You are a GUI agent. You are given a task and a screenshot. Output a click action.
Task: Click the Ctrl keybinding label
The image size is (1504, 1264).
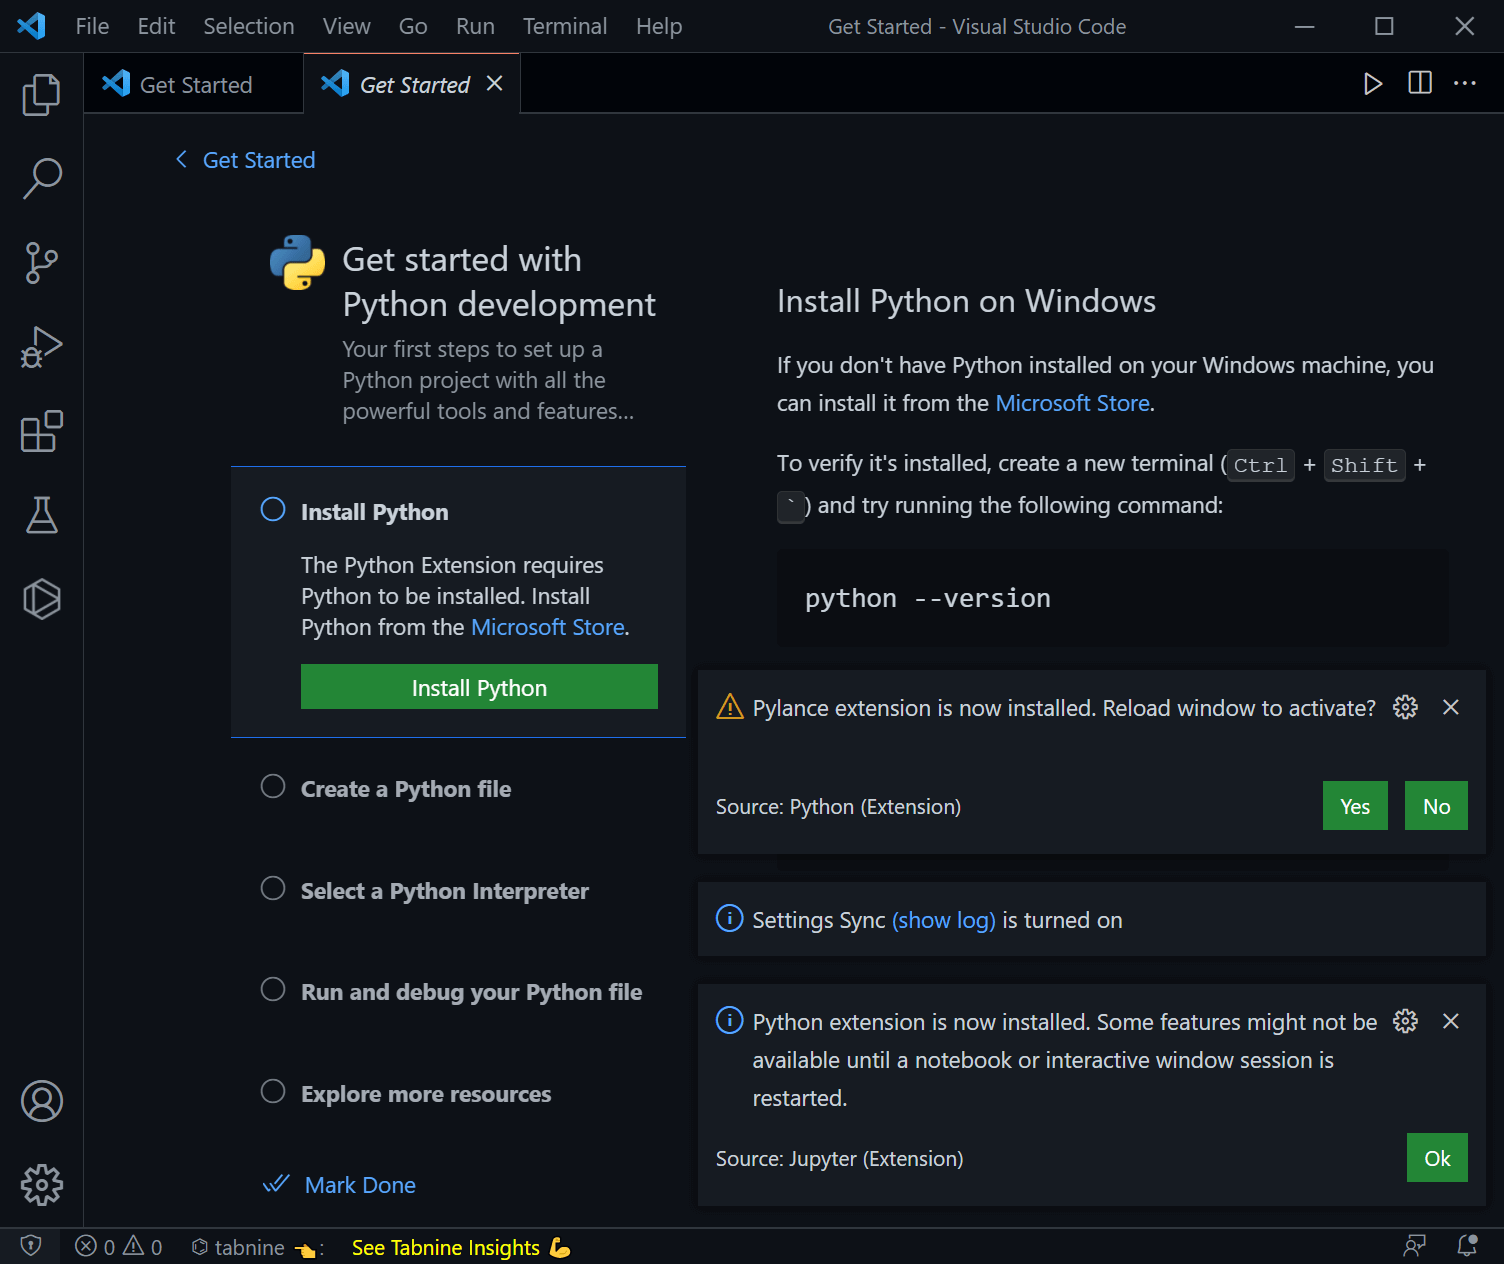point(1260,465)
